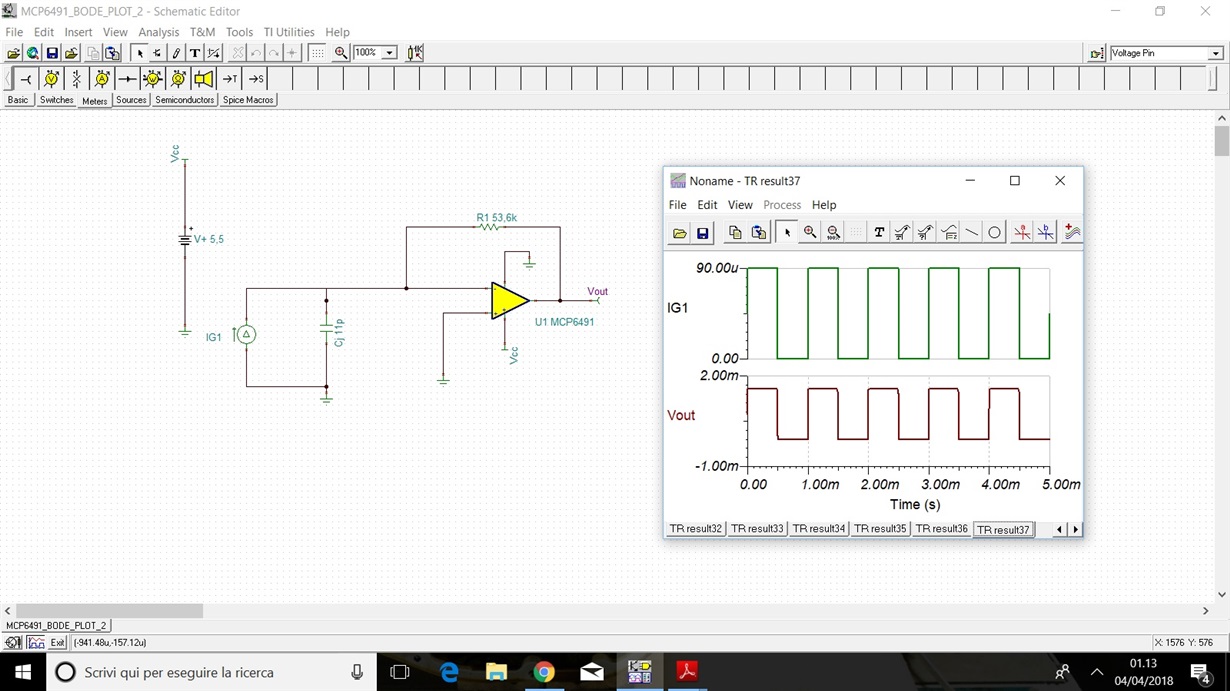Image resolution: width=1230 pixels, height=691 pixels.
Task: Click the Open file icon in main toolbar
Action: tap(13, 53)
